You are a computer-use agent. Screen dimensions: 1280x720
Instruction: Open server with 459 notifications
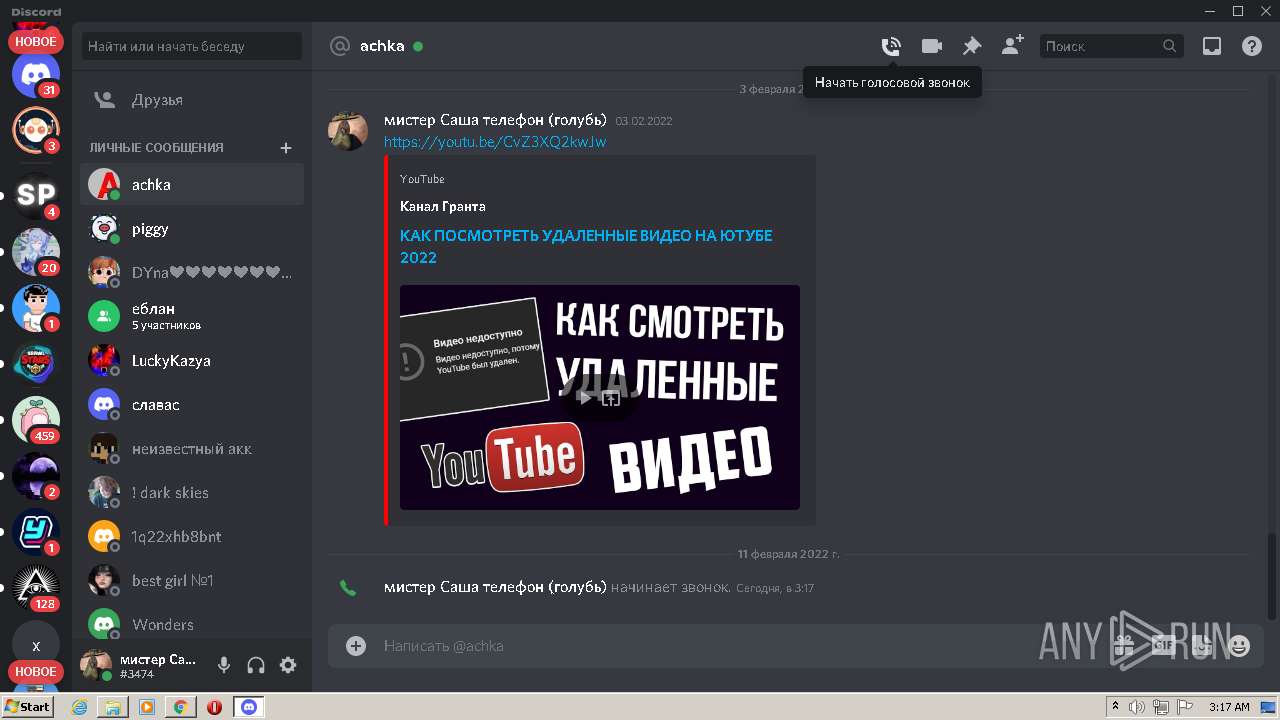(36, 419)
